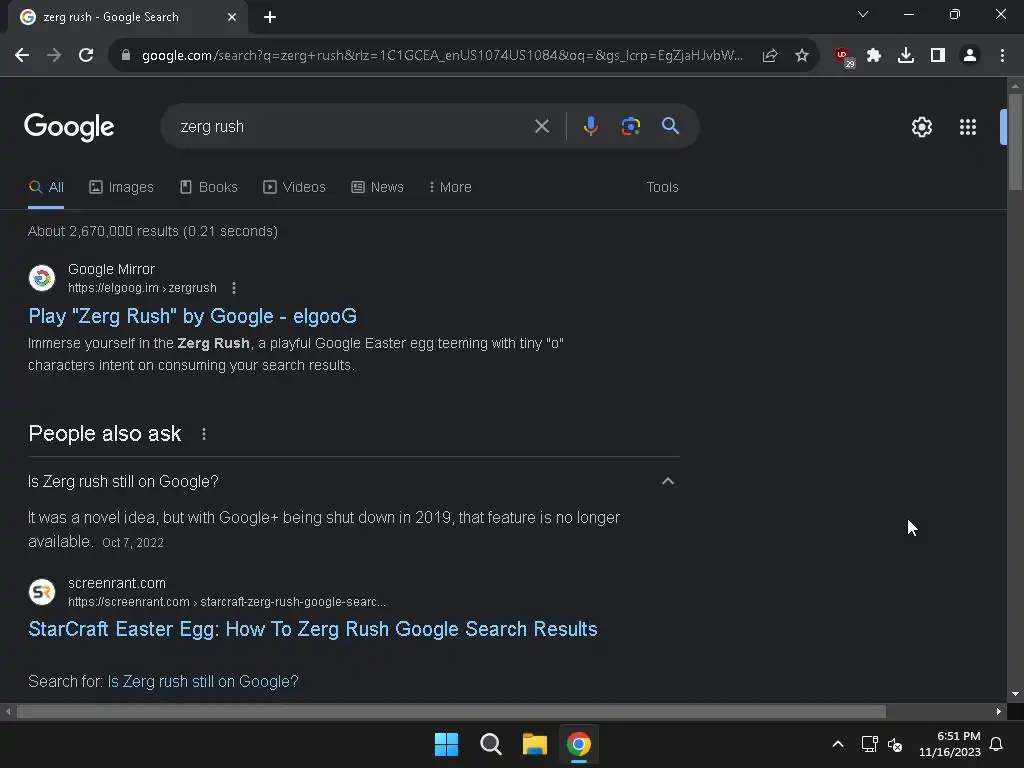Start voice search with microphone icon
1024x768 pixels.
point(590,126)
